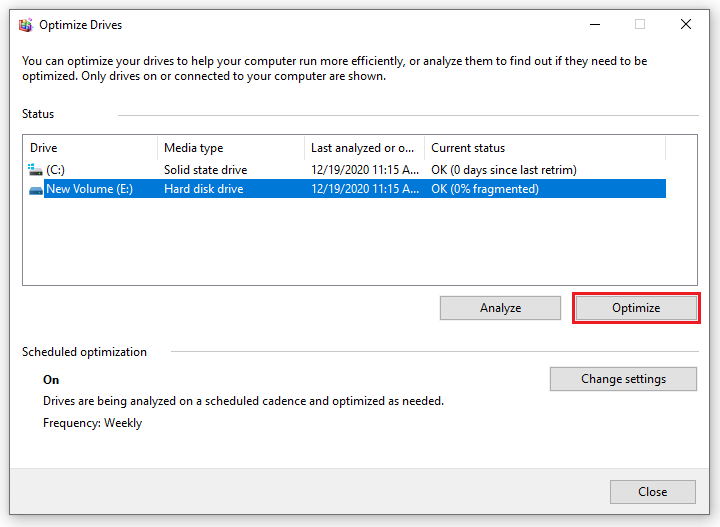
Task: Sort by the Current status column header
Action: (x=544, y=148)
